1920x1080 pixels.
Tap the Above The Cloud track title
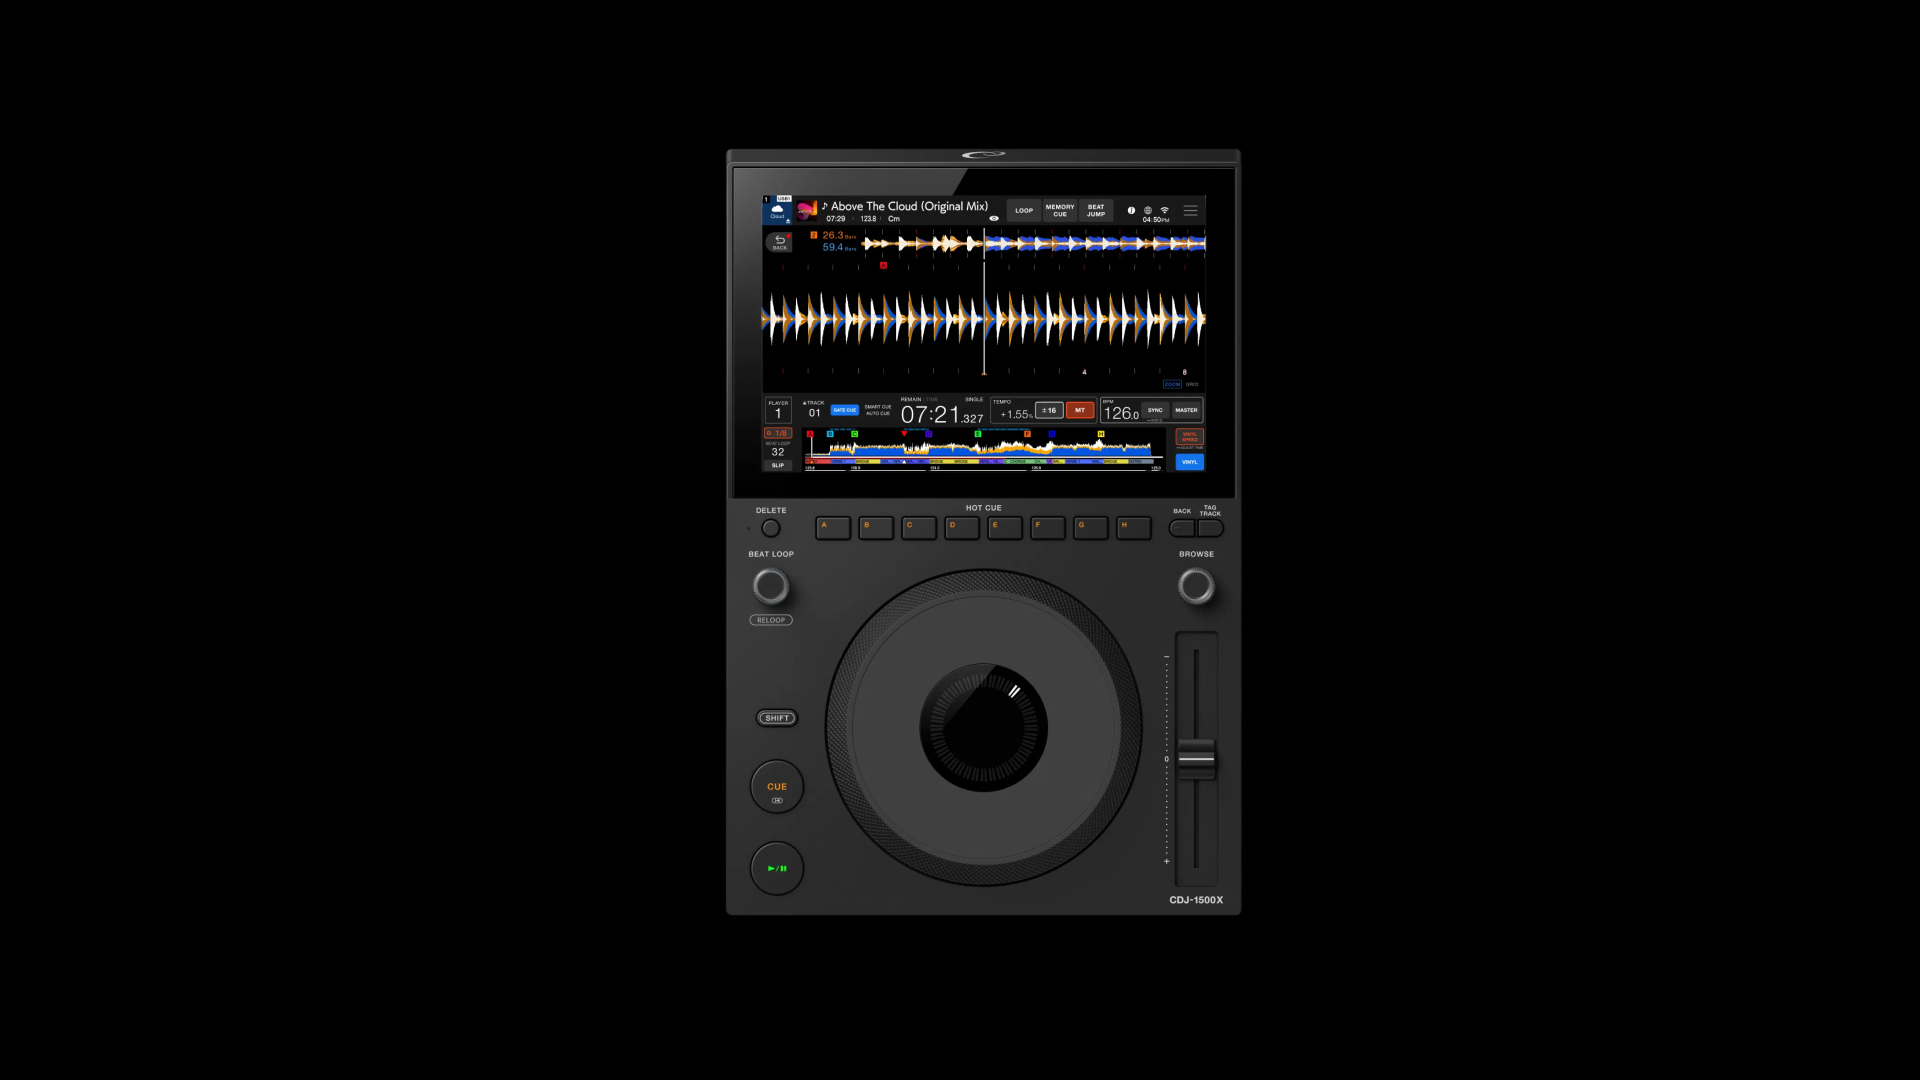[x=909, y=206]
